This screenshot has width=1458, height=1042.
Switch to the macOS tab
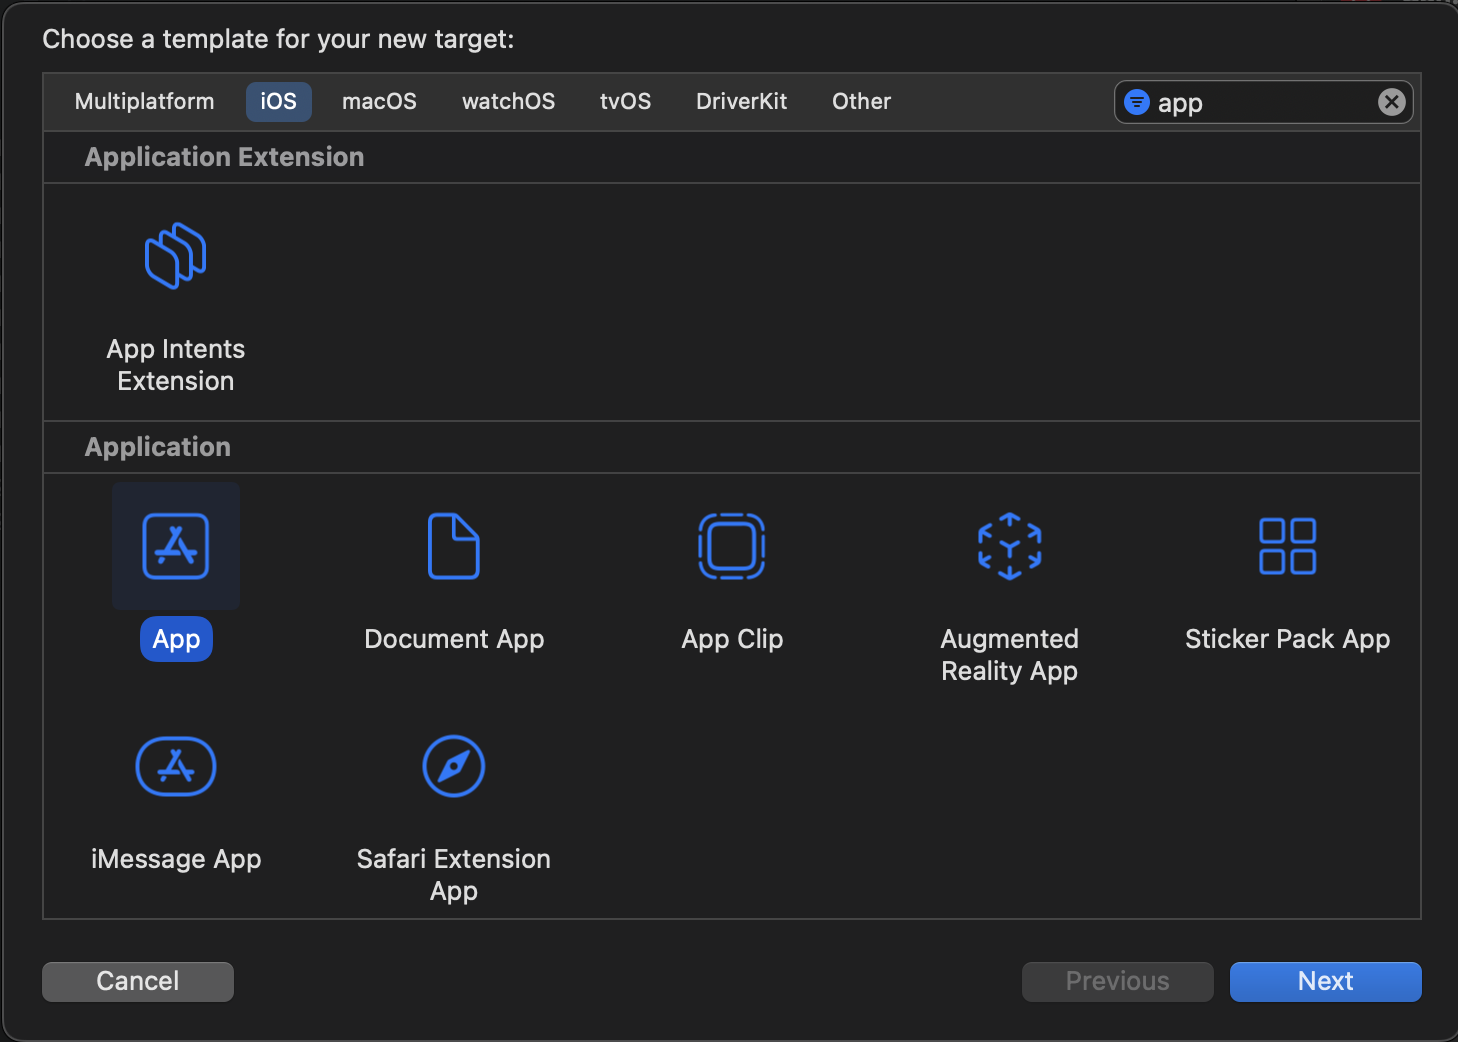point(379,102)
